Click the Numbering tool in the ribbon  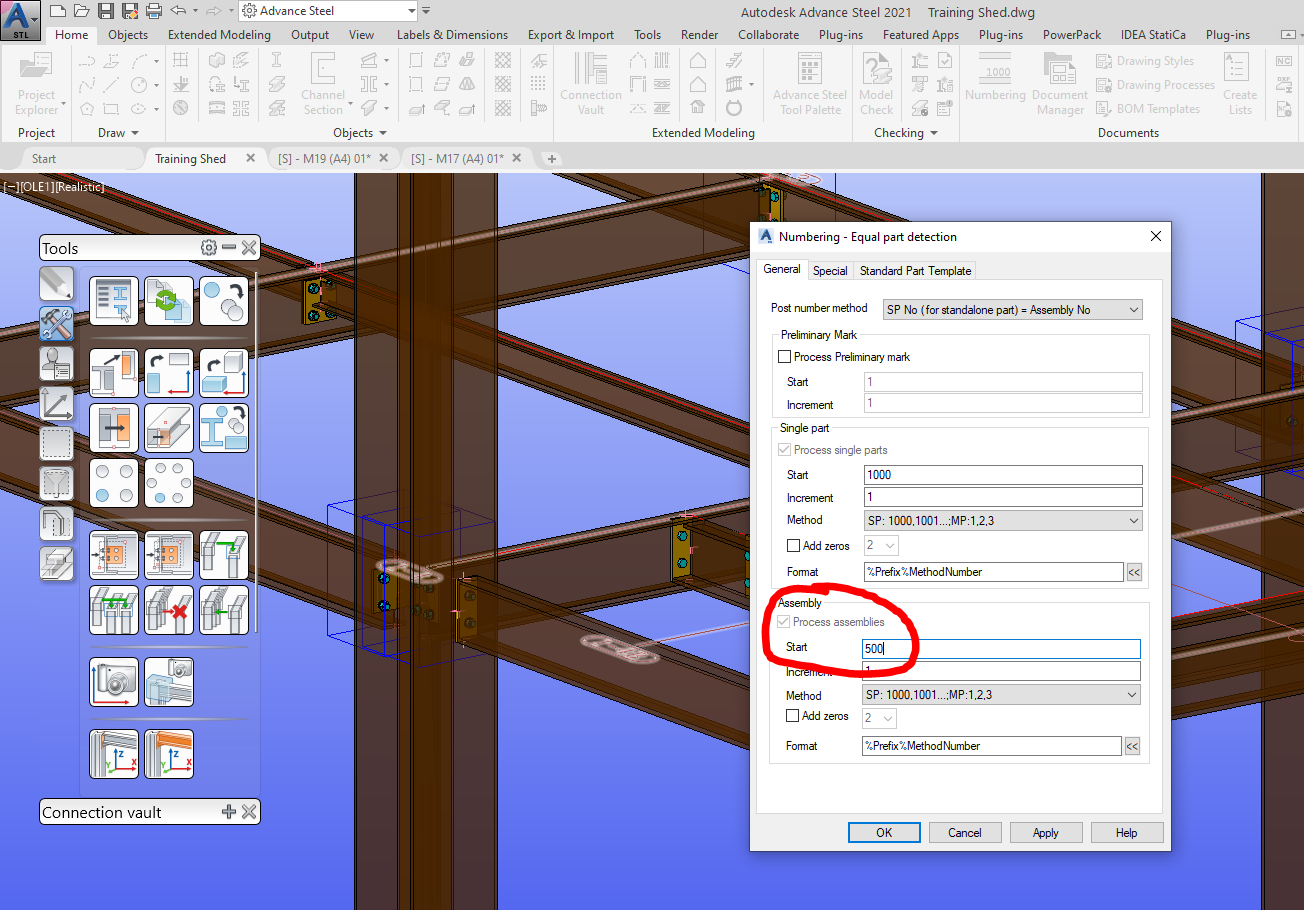tap(996, 84)
